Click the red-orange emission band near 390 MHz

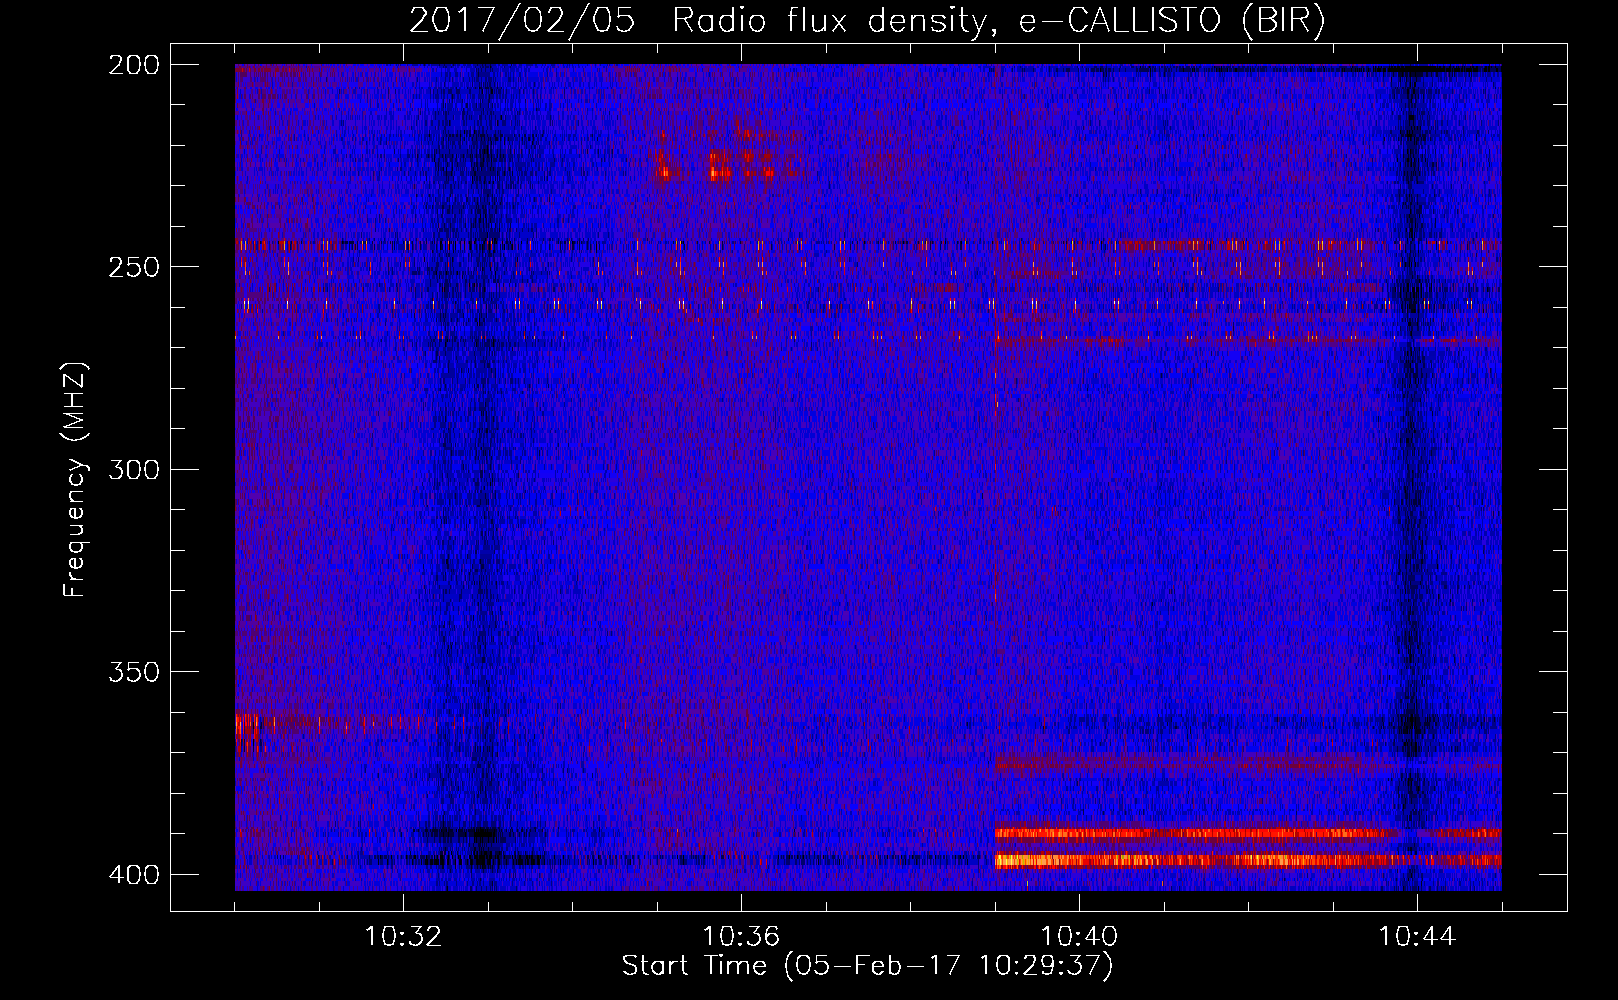1248,832
